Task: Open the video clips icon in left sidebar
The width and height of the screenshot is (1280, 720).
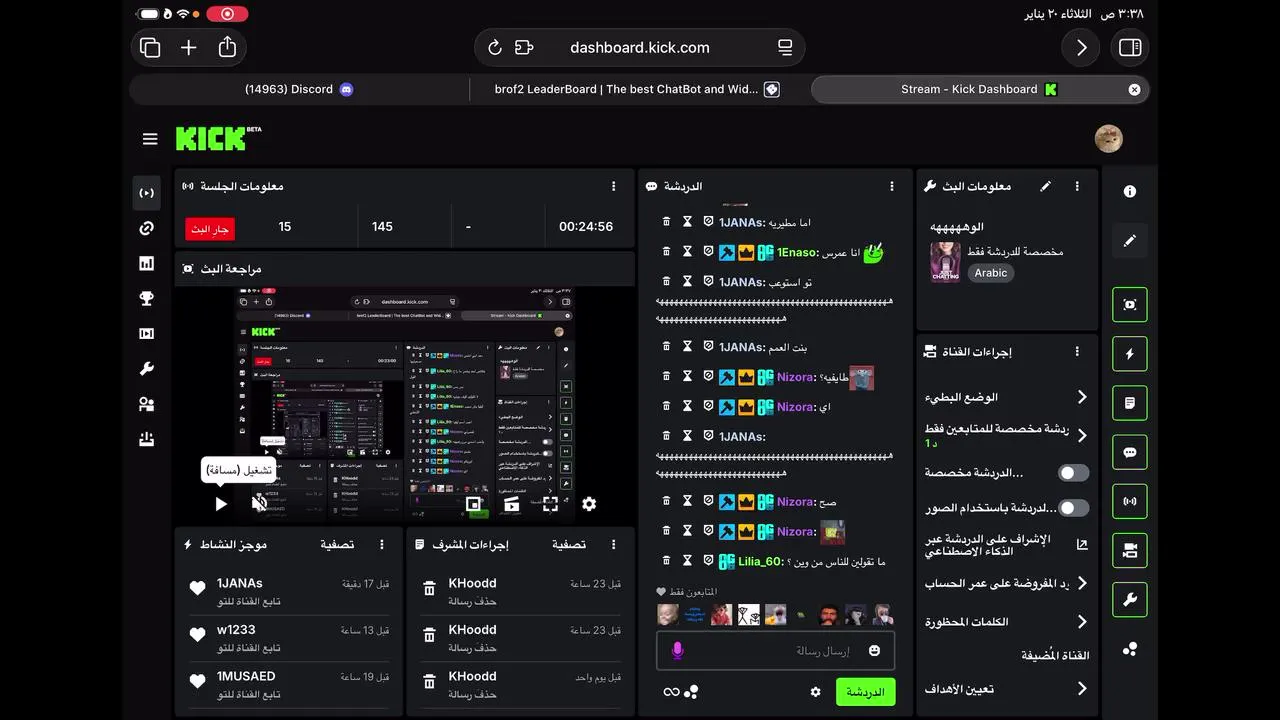Action: click(x=147, y=334)
